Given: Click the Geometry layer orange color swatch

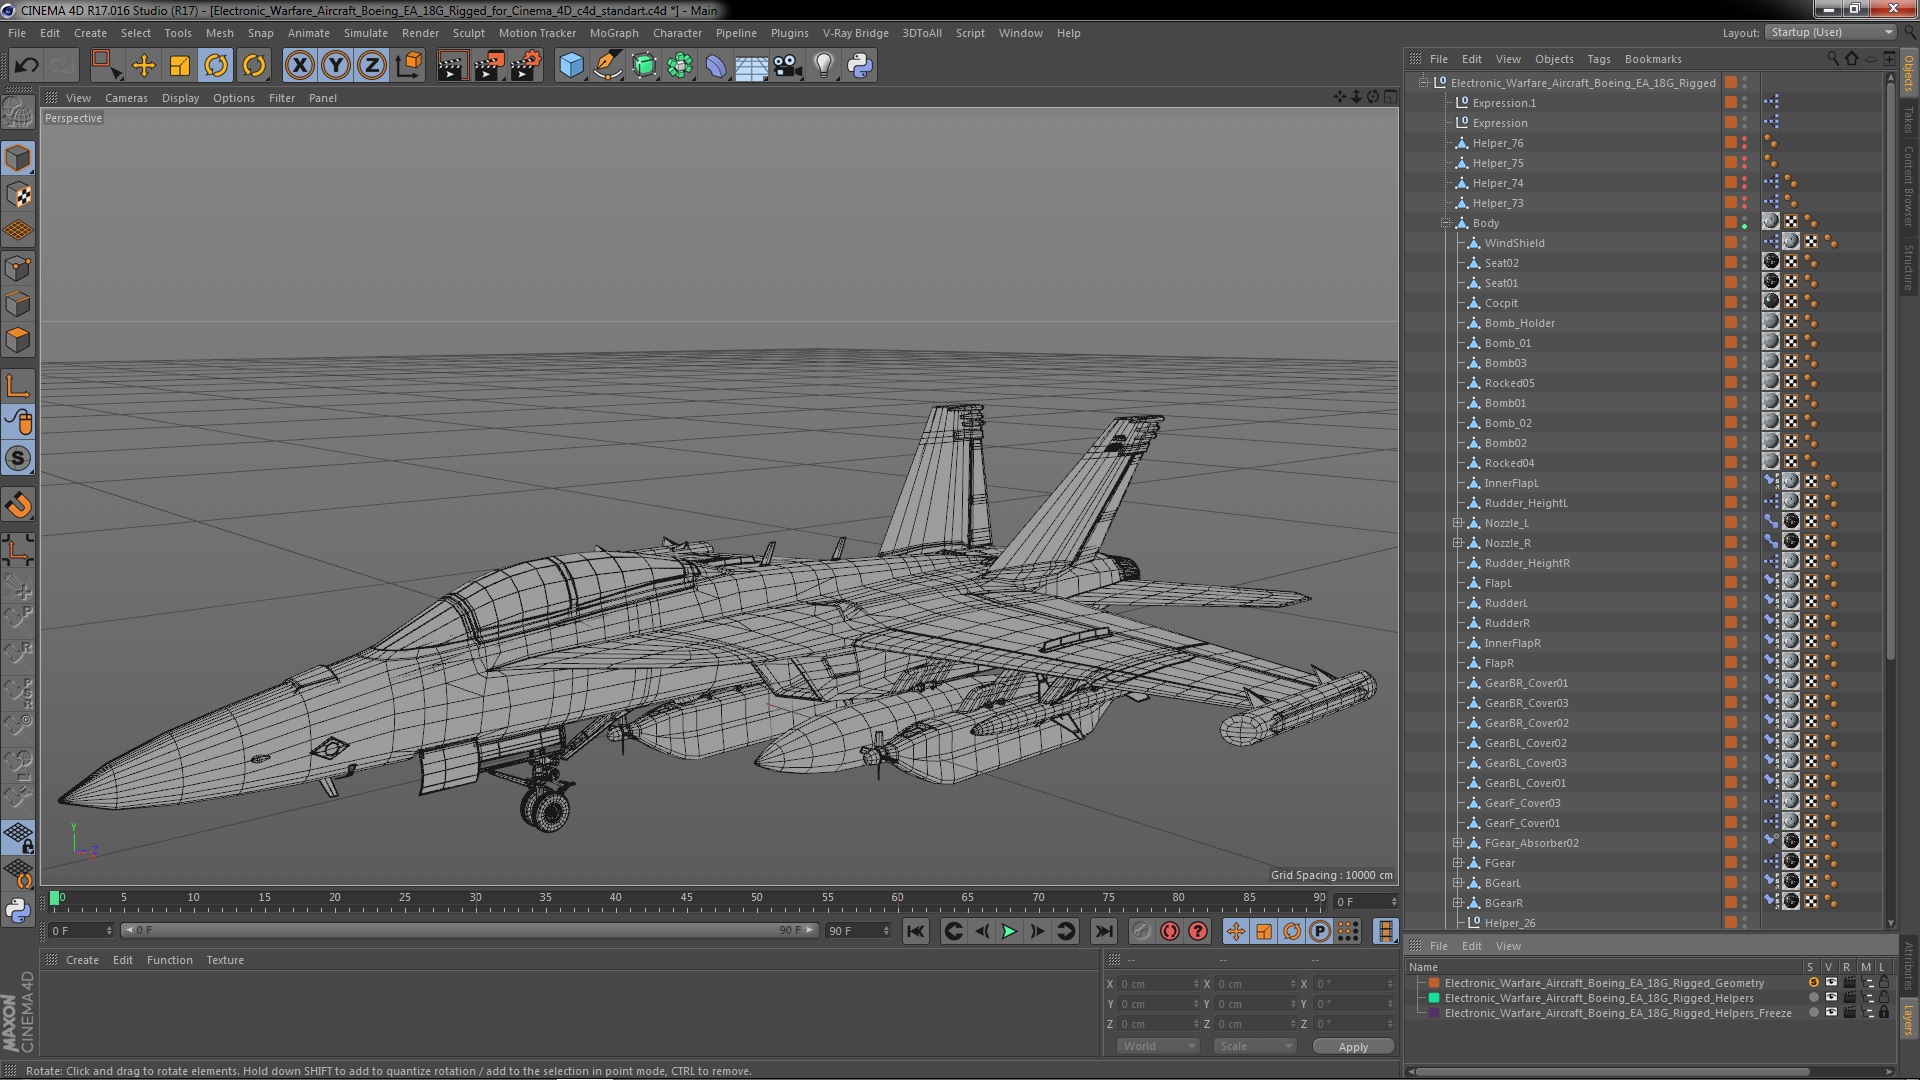Looking at the screenshot, I should click(x=1434, y=983).
